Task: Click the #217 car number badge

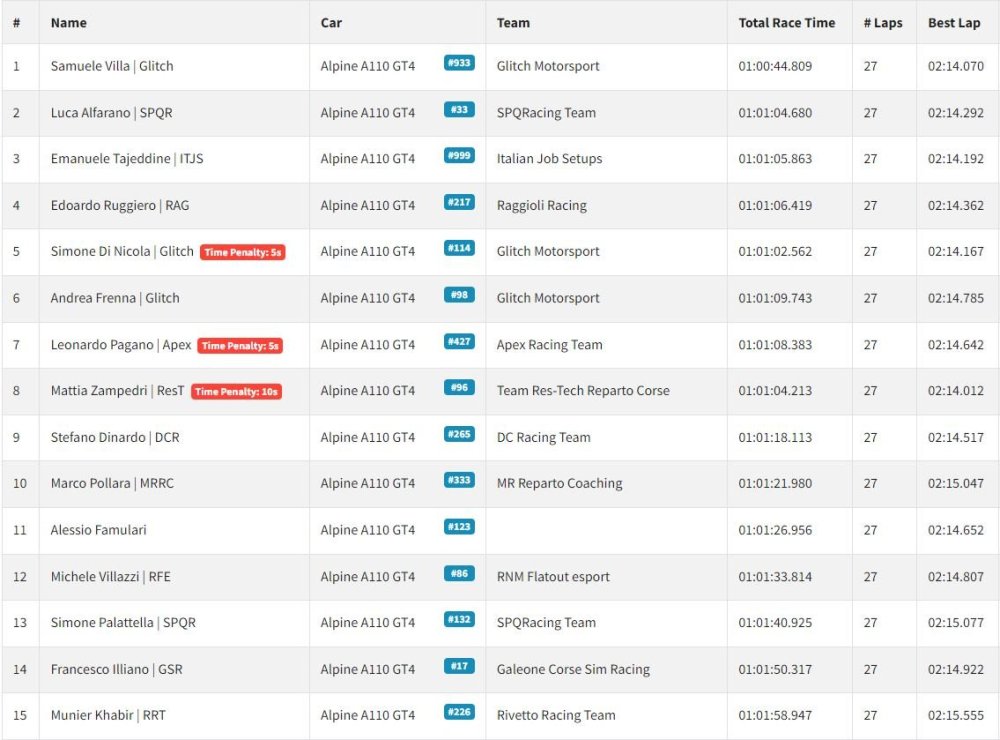Action: click(459, 202)
